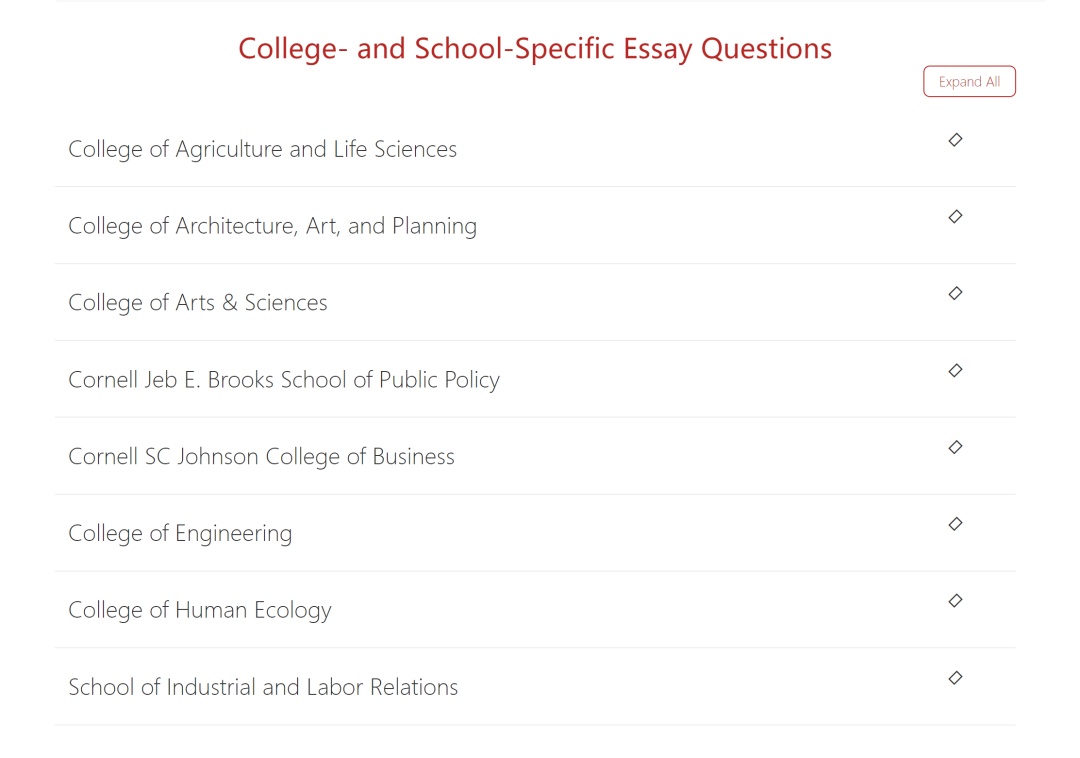This screenshot has width=1080, height=758.
Task: Click the Expand All button
Action: coord(969,82)
